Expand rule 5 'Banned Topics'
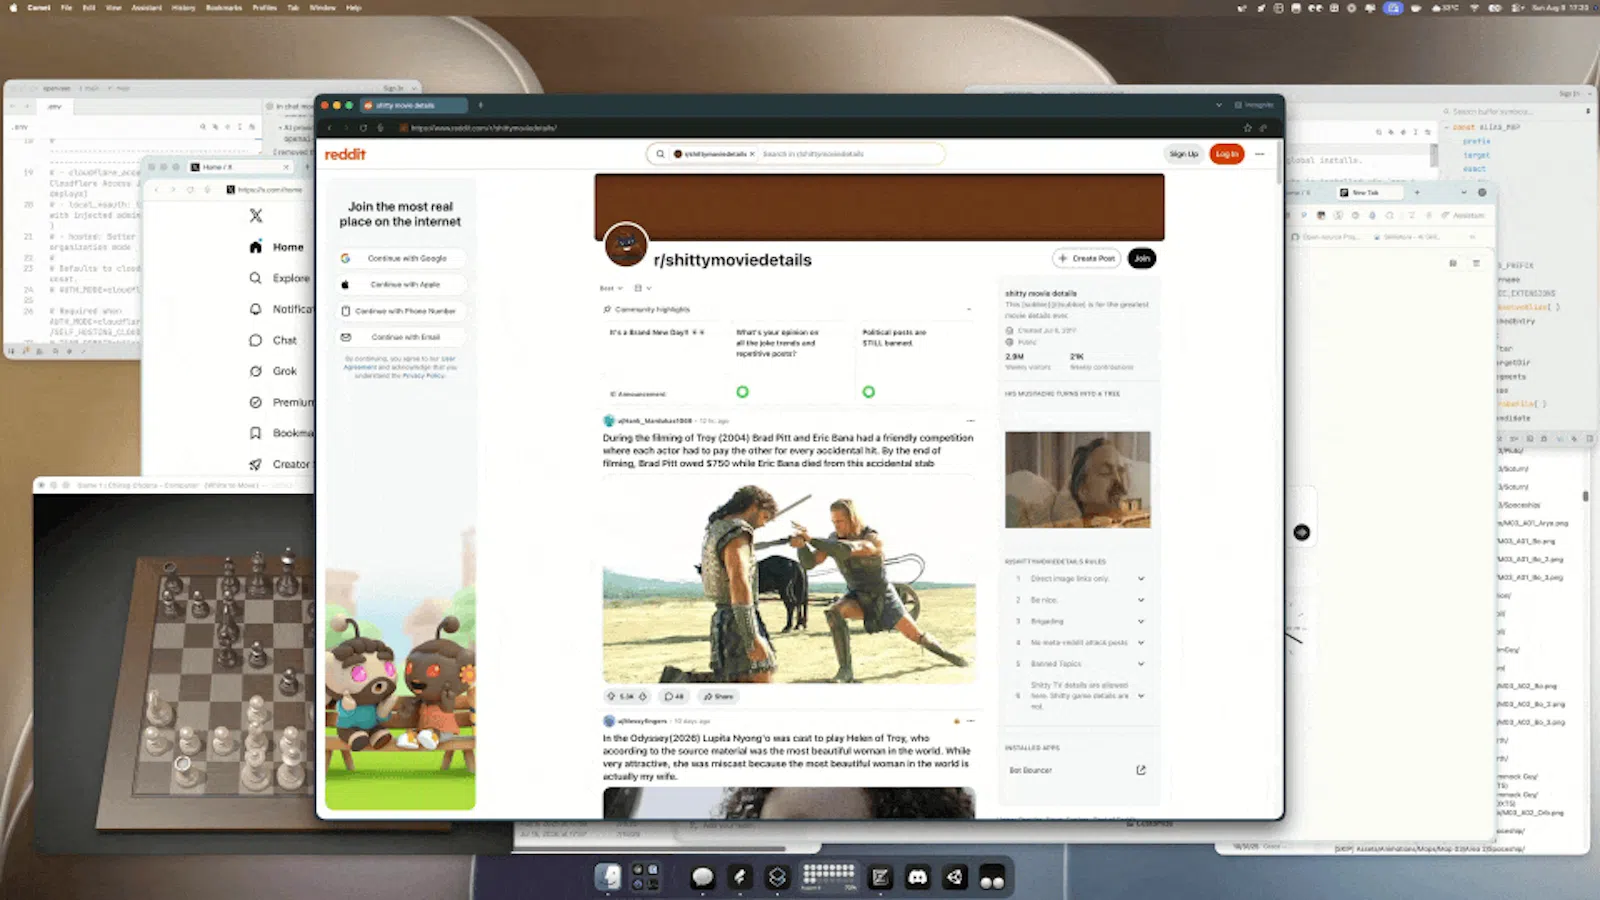Screen dimensions: 1600x900 pos(1141,664)
